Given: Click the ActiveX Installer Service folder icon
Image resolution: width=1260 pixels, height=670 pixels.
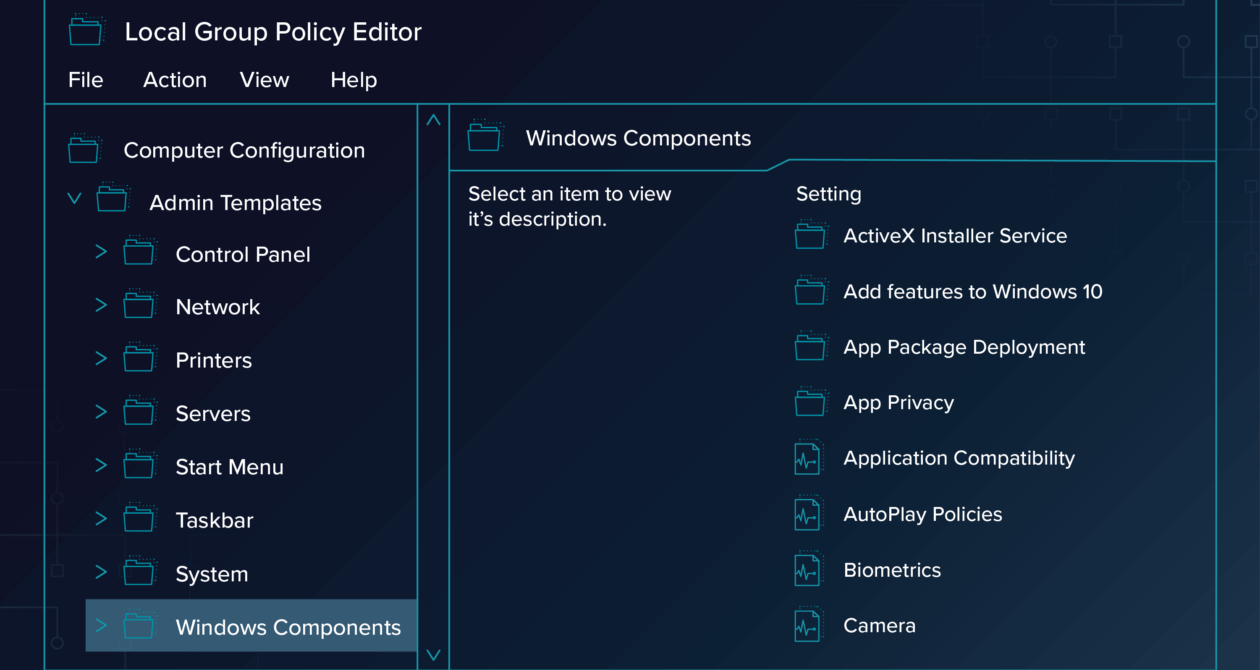Looking at the screenshot, I should click(810, 236).
